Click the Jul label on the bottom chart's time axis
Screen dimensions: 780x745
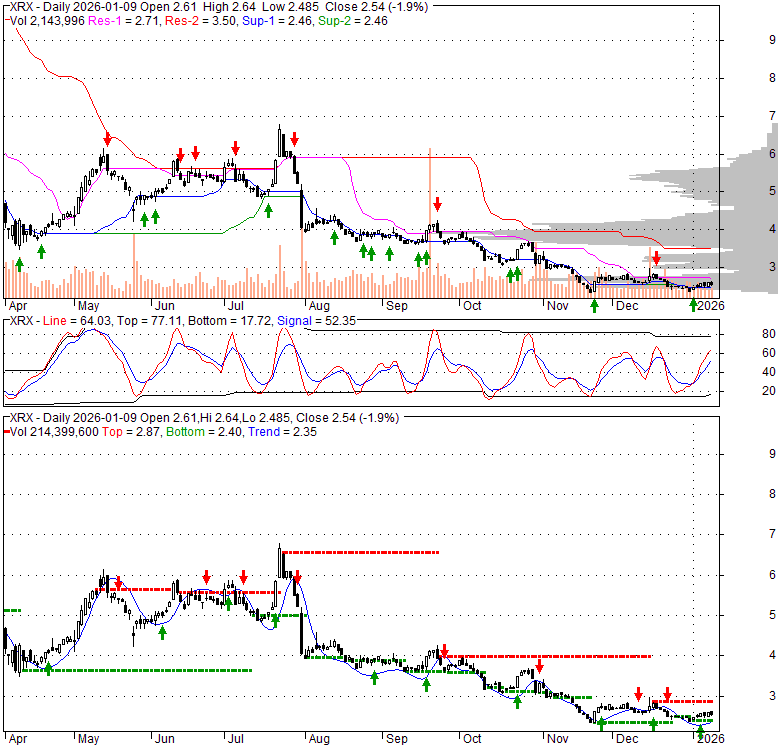[x=236, y=739]
